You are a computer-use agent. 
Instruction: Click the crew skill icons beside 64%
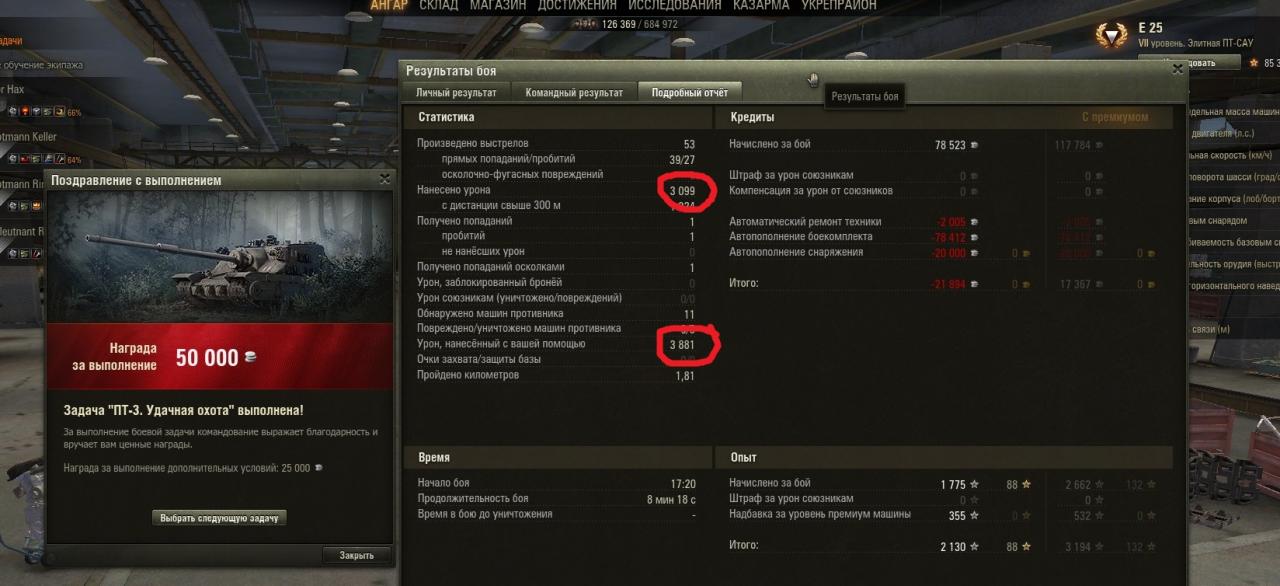36,159
